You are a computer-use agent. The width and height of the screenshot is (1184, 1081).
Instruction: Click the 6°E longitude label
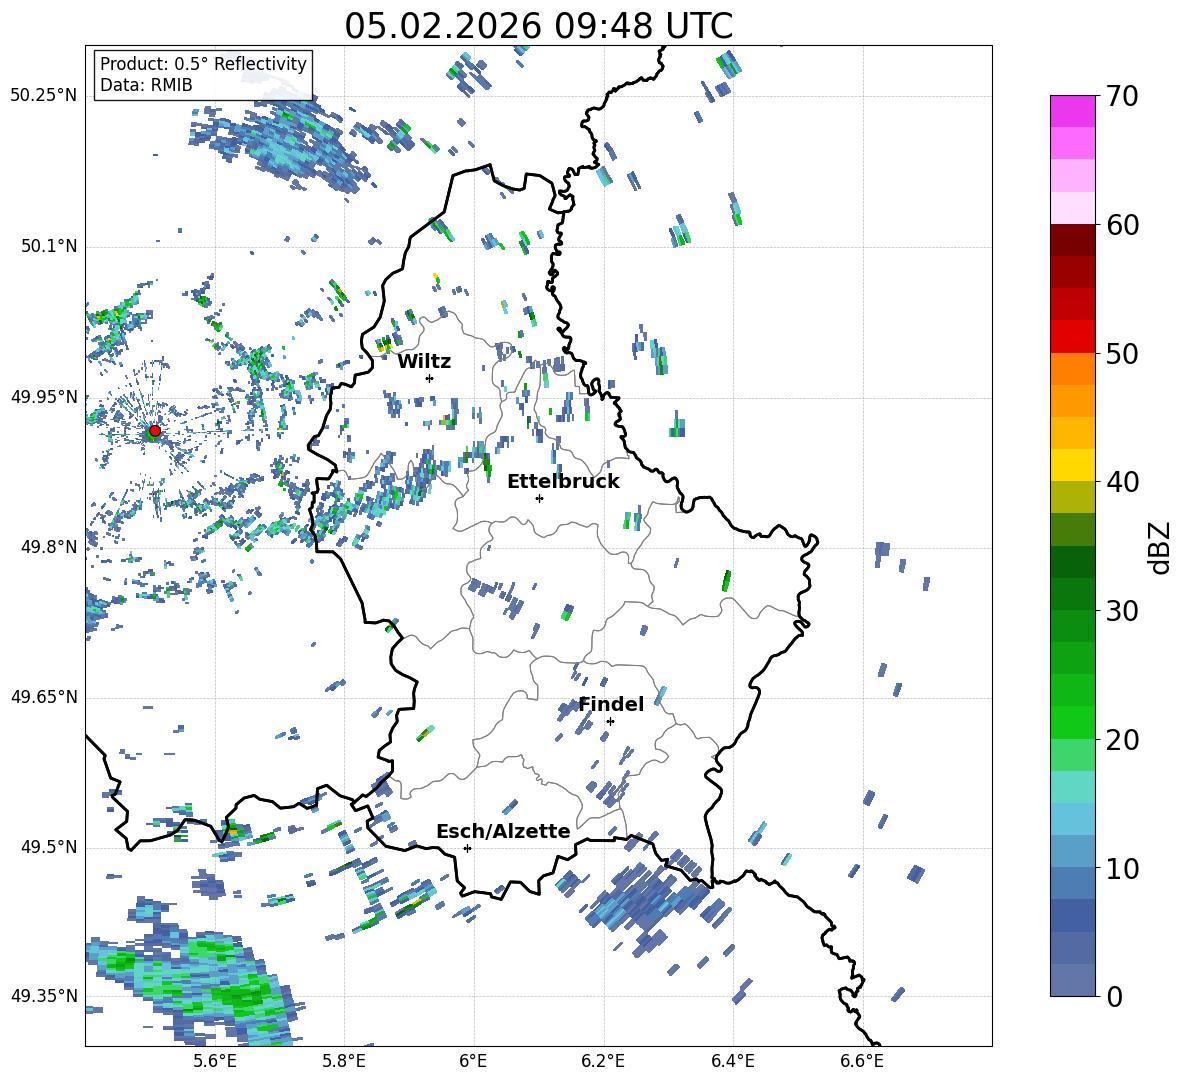(473, 1062)
